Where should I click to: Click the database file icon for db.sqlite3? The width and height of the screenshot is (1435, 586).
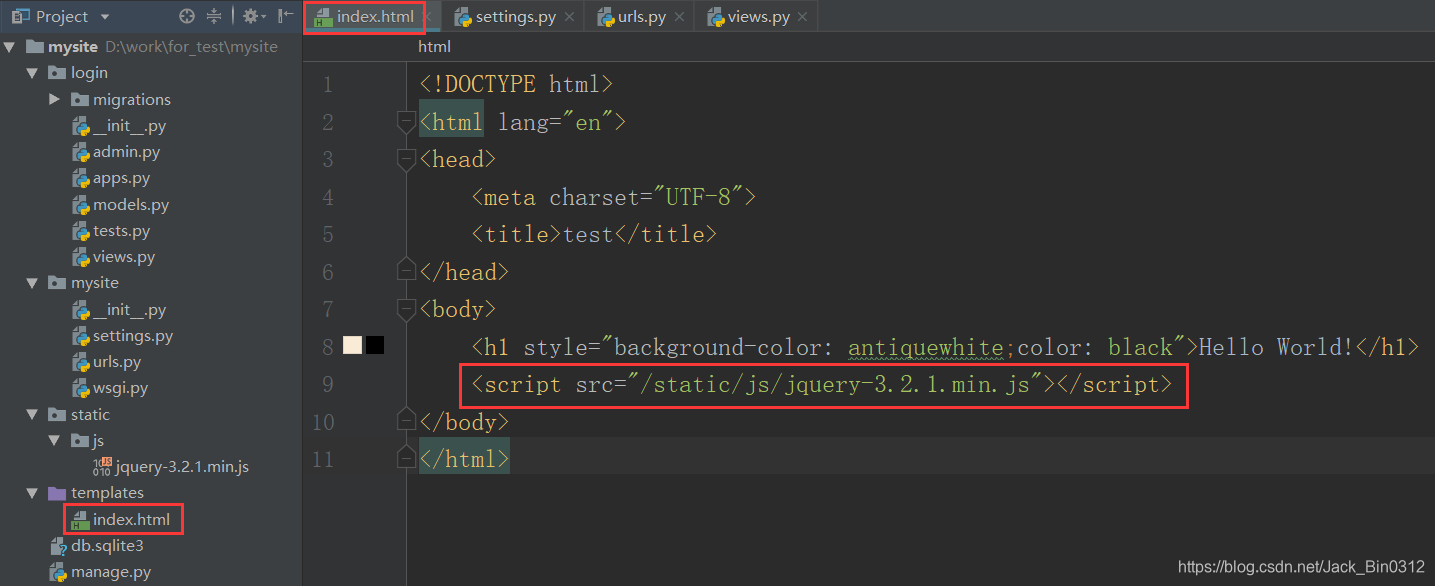click(x=58, y=546)
